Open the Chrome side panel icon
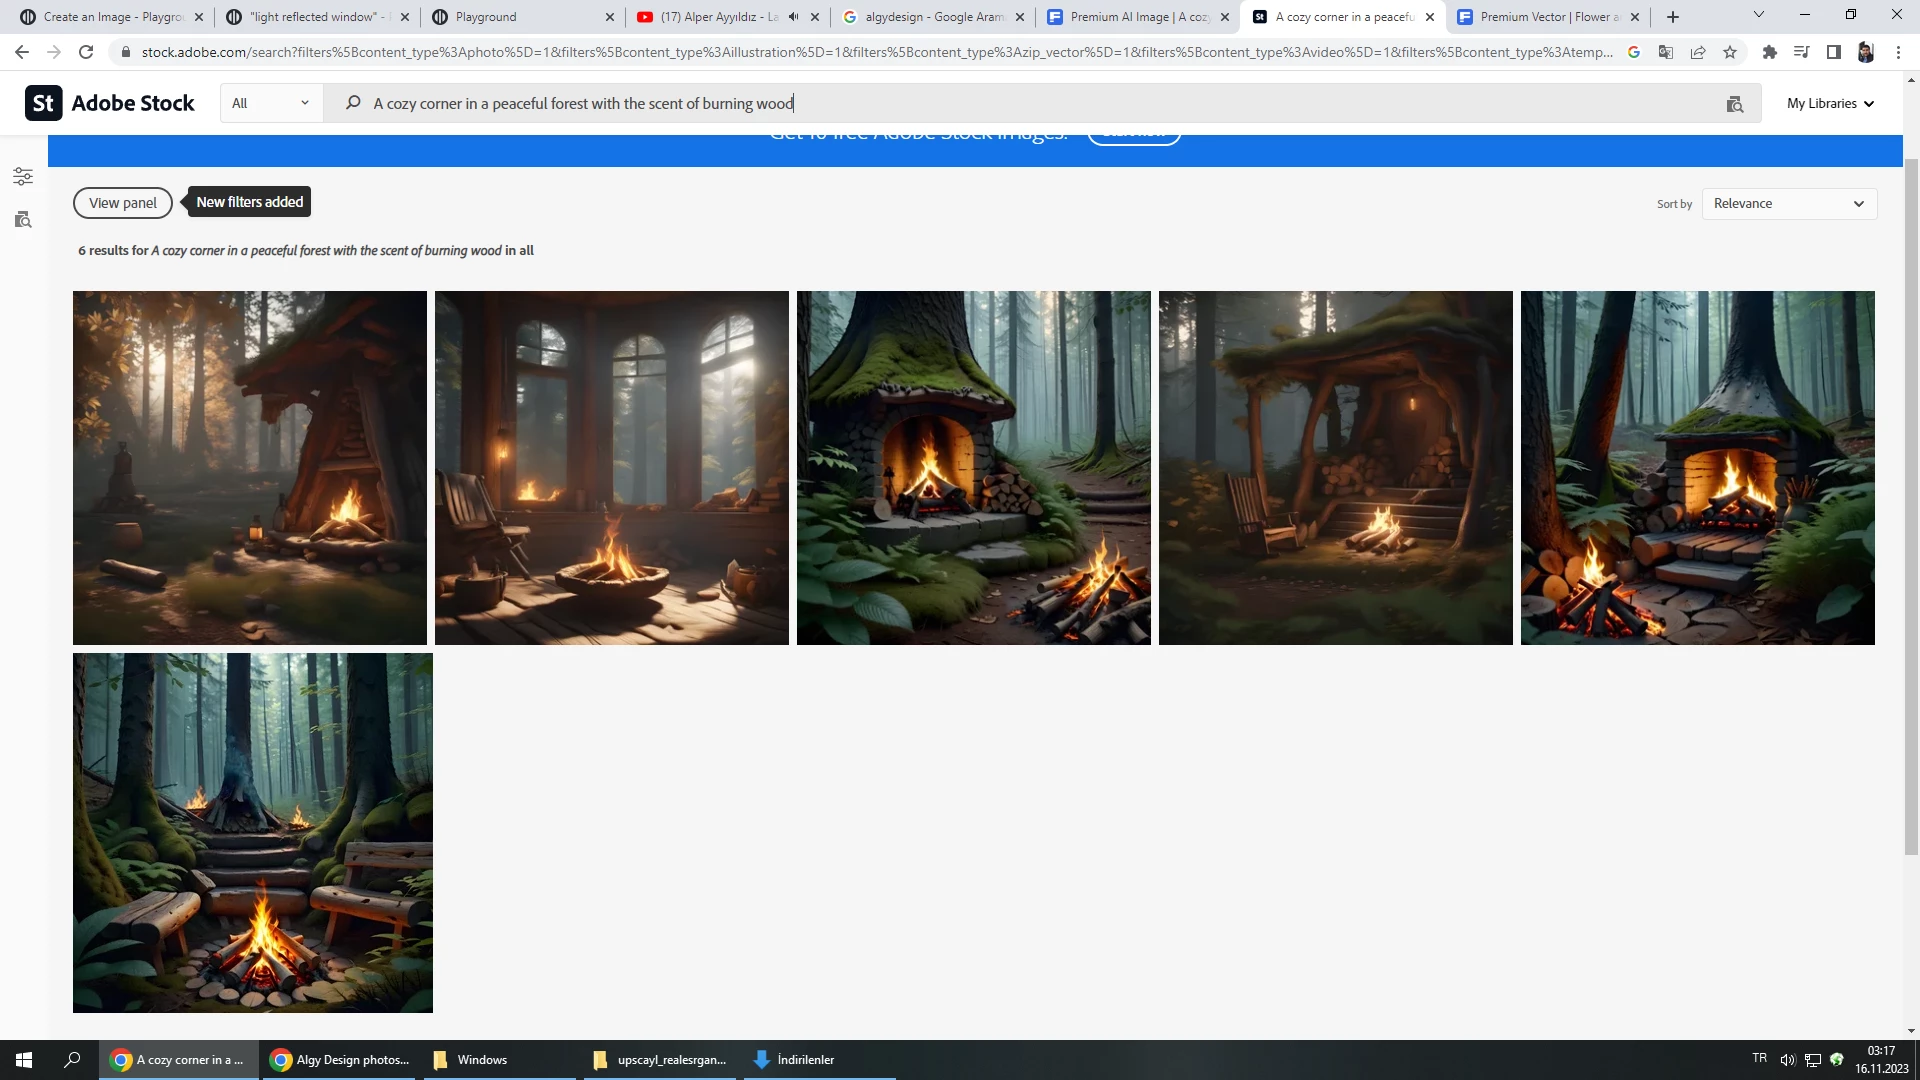This screenshot has height=1080, width=1920. [1833, 52]
